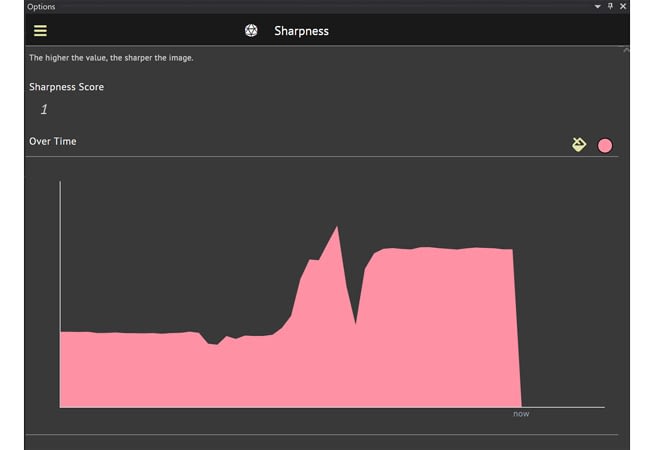Select the Sharpness Score label
The height and width of the screenshot is (450, 654).
66,87
